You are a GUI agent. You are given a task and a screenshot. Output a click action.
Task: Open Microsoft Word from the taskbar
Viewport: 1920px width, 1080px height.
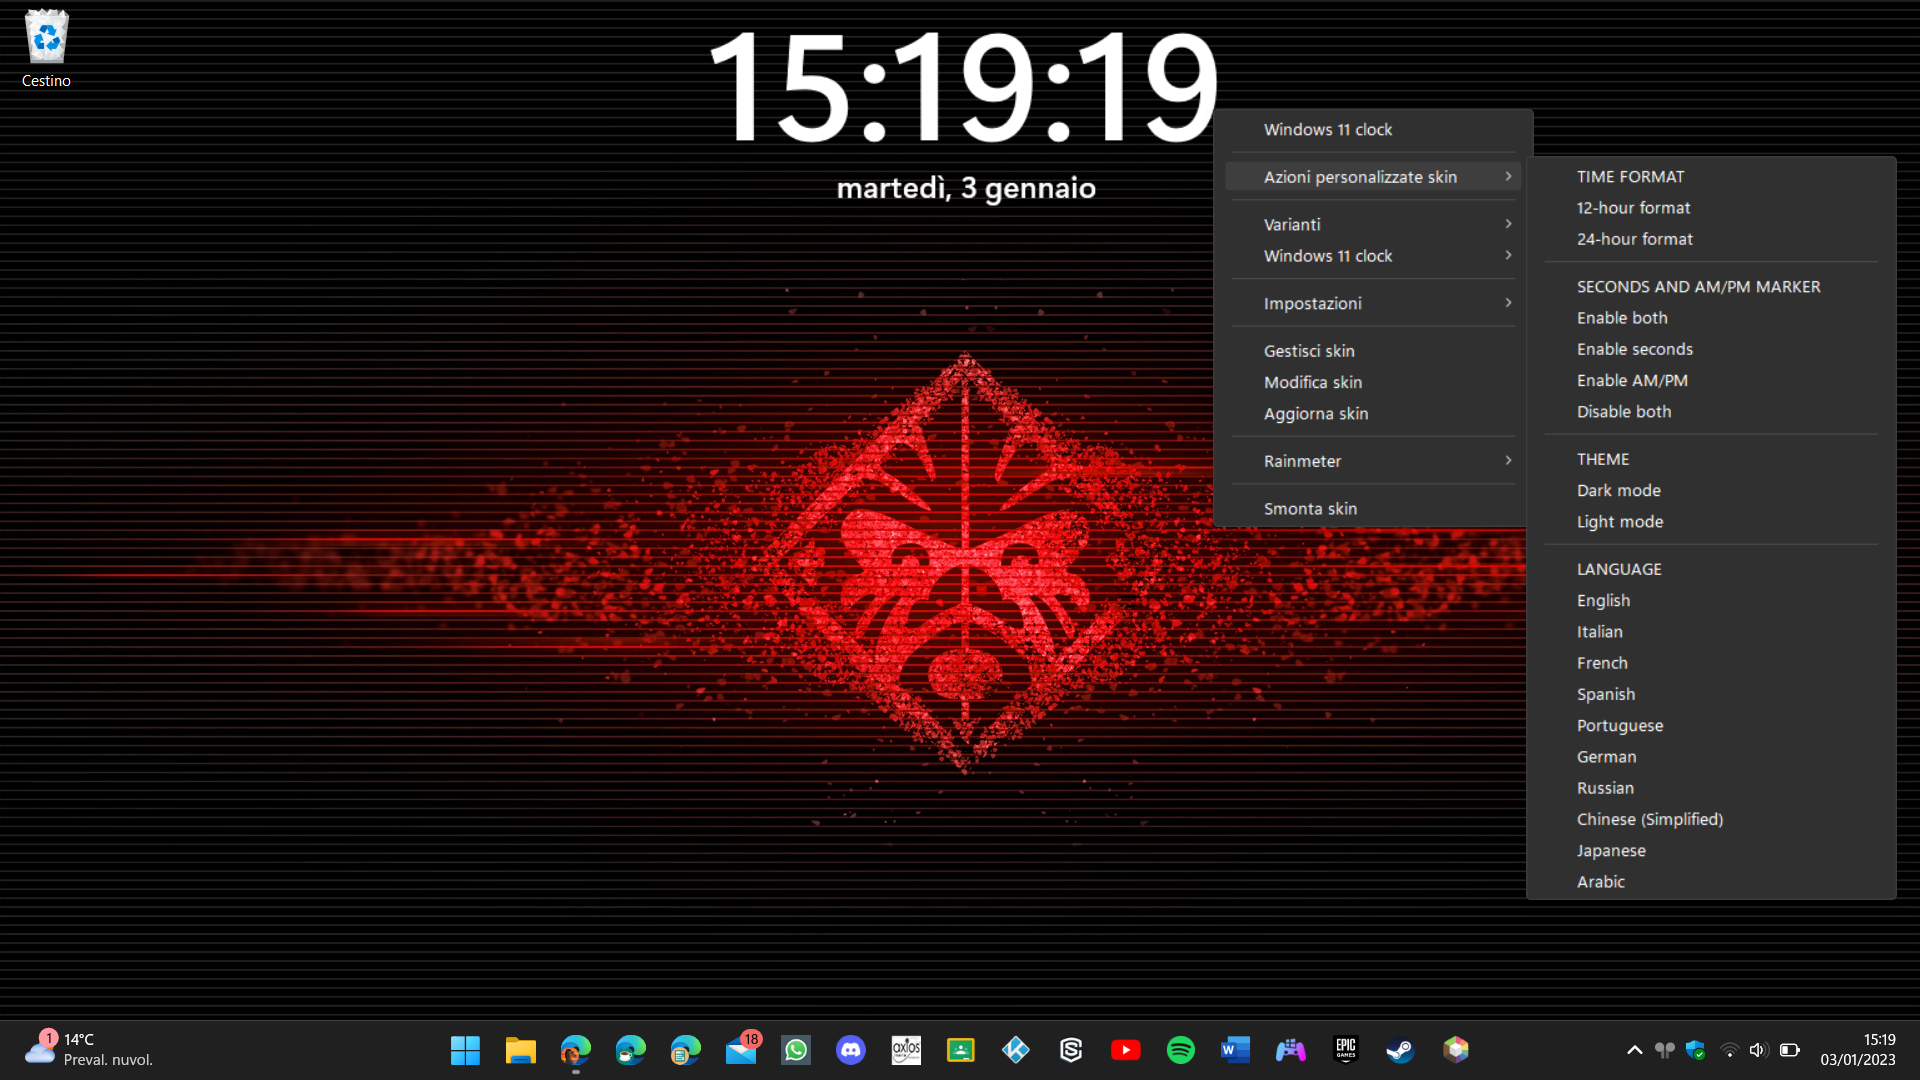[x=1236, y=1050]
